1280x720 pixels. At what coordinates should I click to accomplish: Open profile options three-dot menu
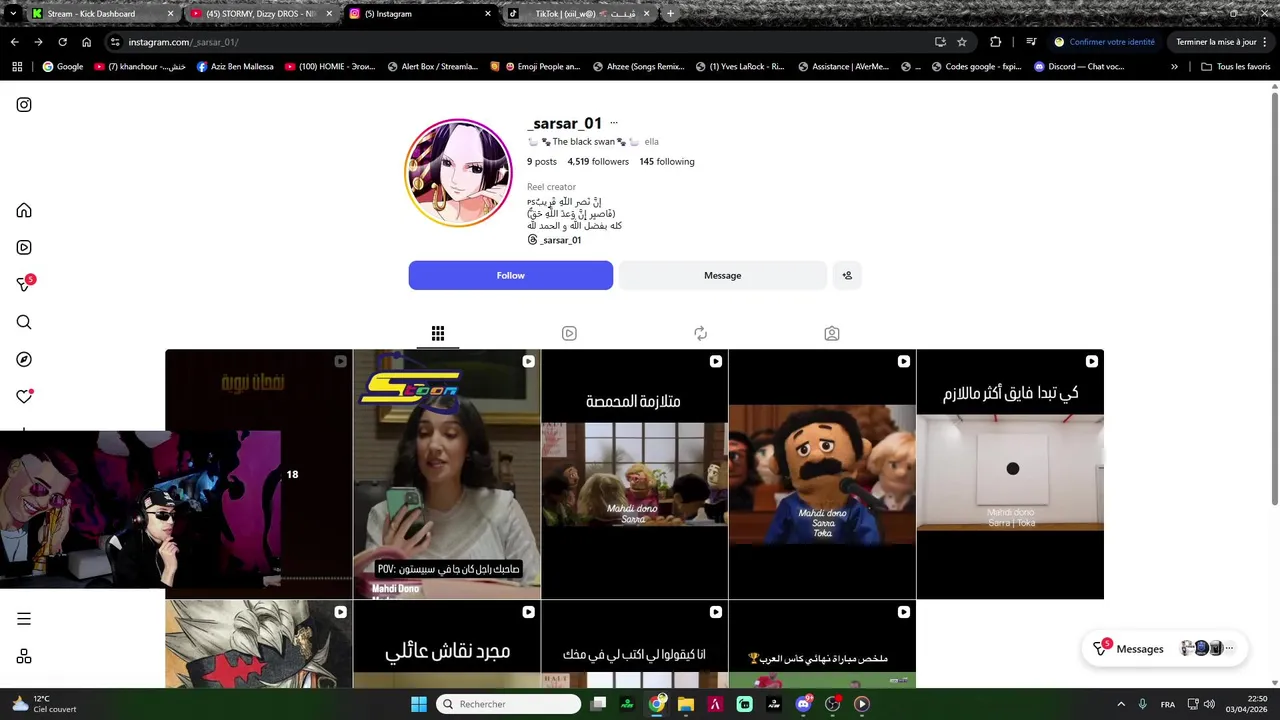(x=614, y=124)
